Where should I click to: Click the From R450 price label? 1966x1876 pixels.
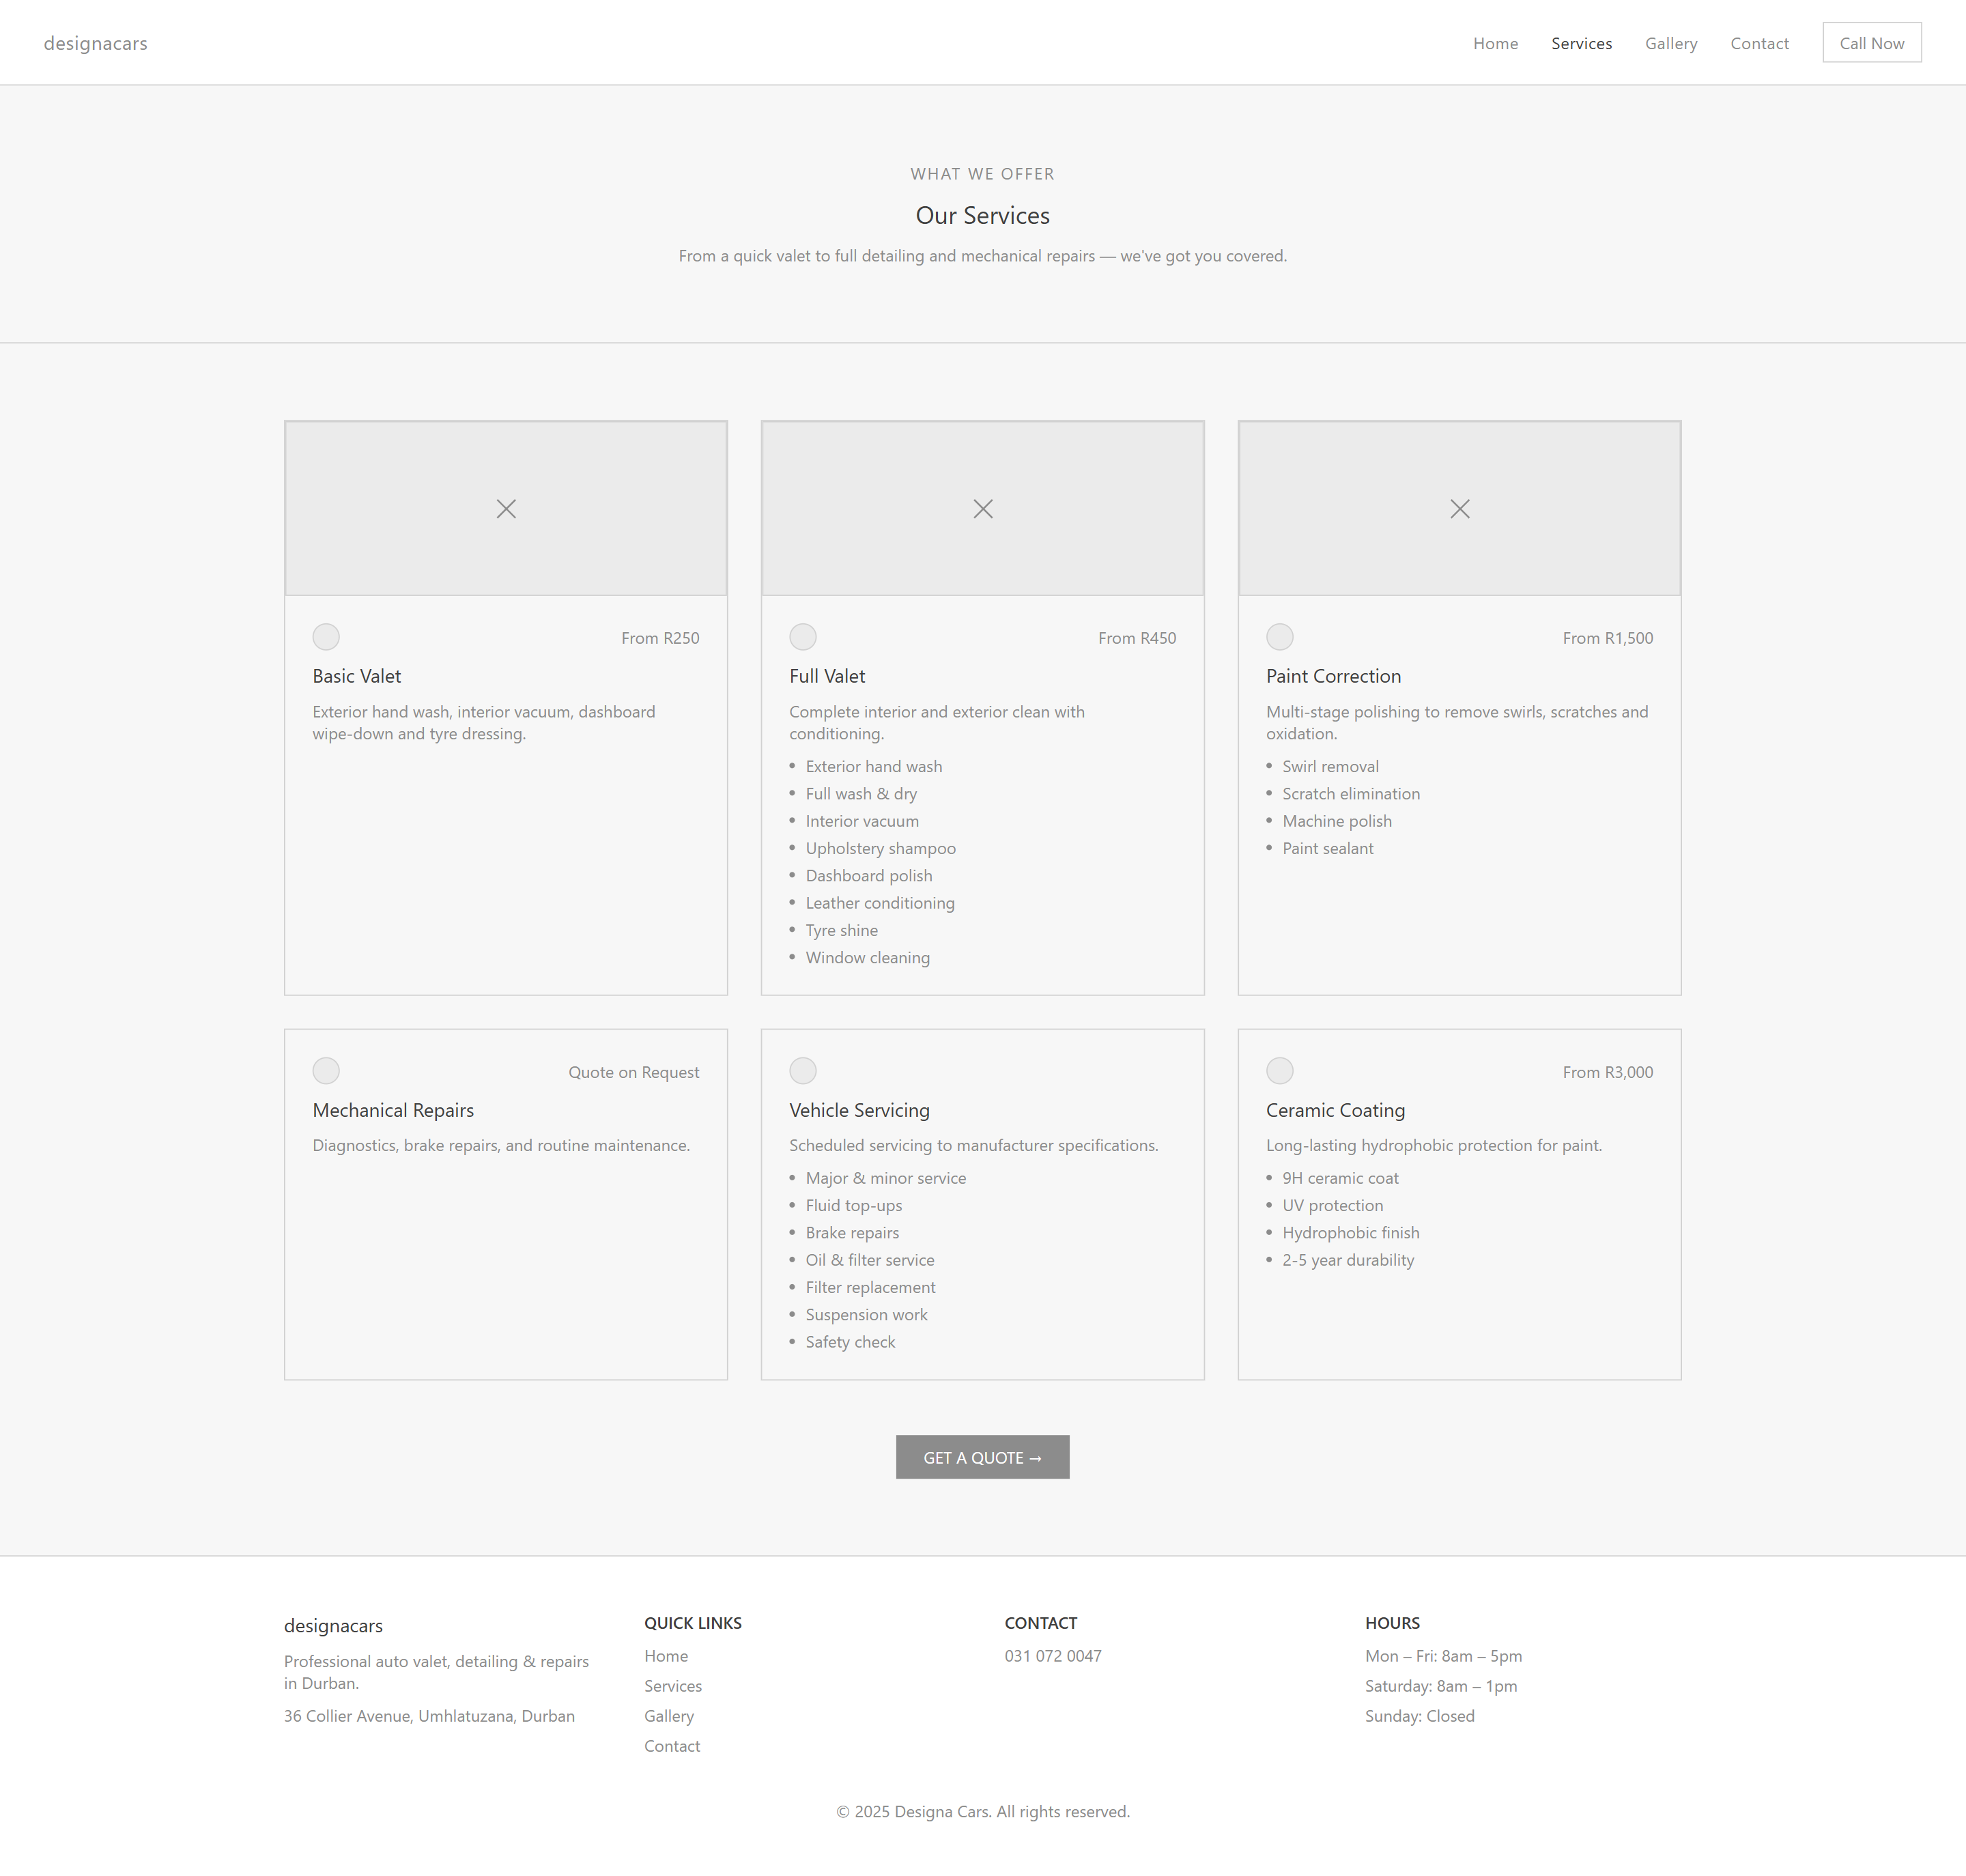click(x=1137, y=638)
